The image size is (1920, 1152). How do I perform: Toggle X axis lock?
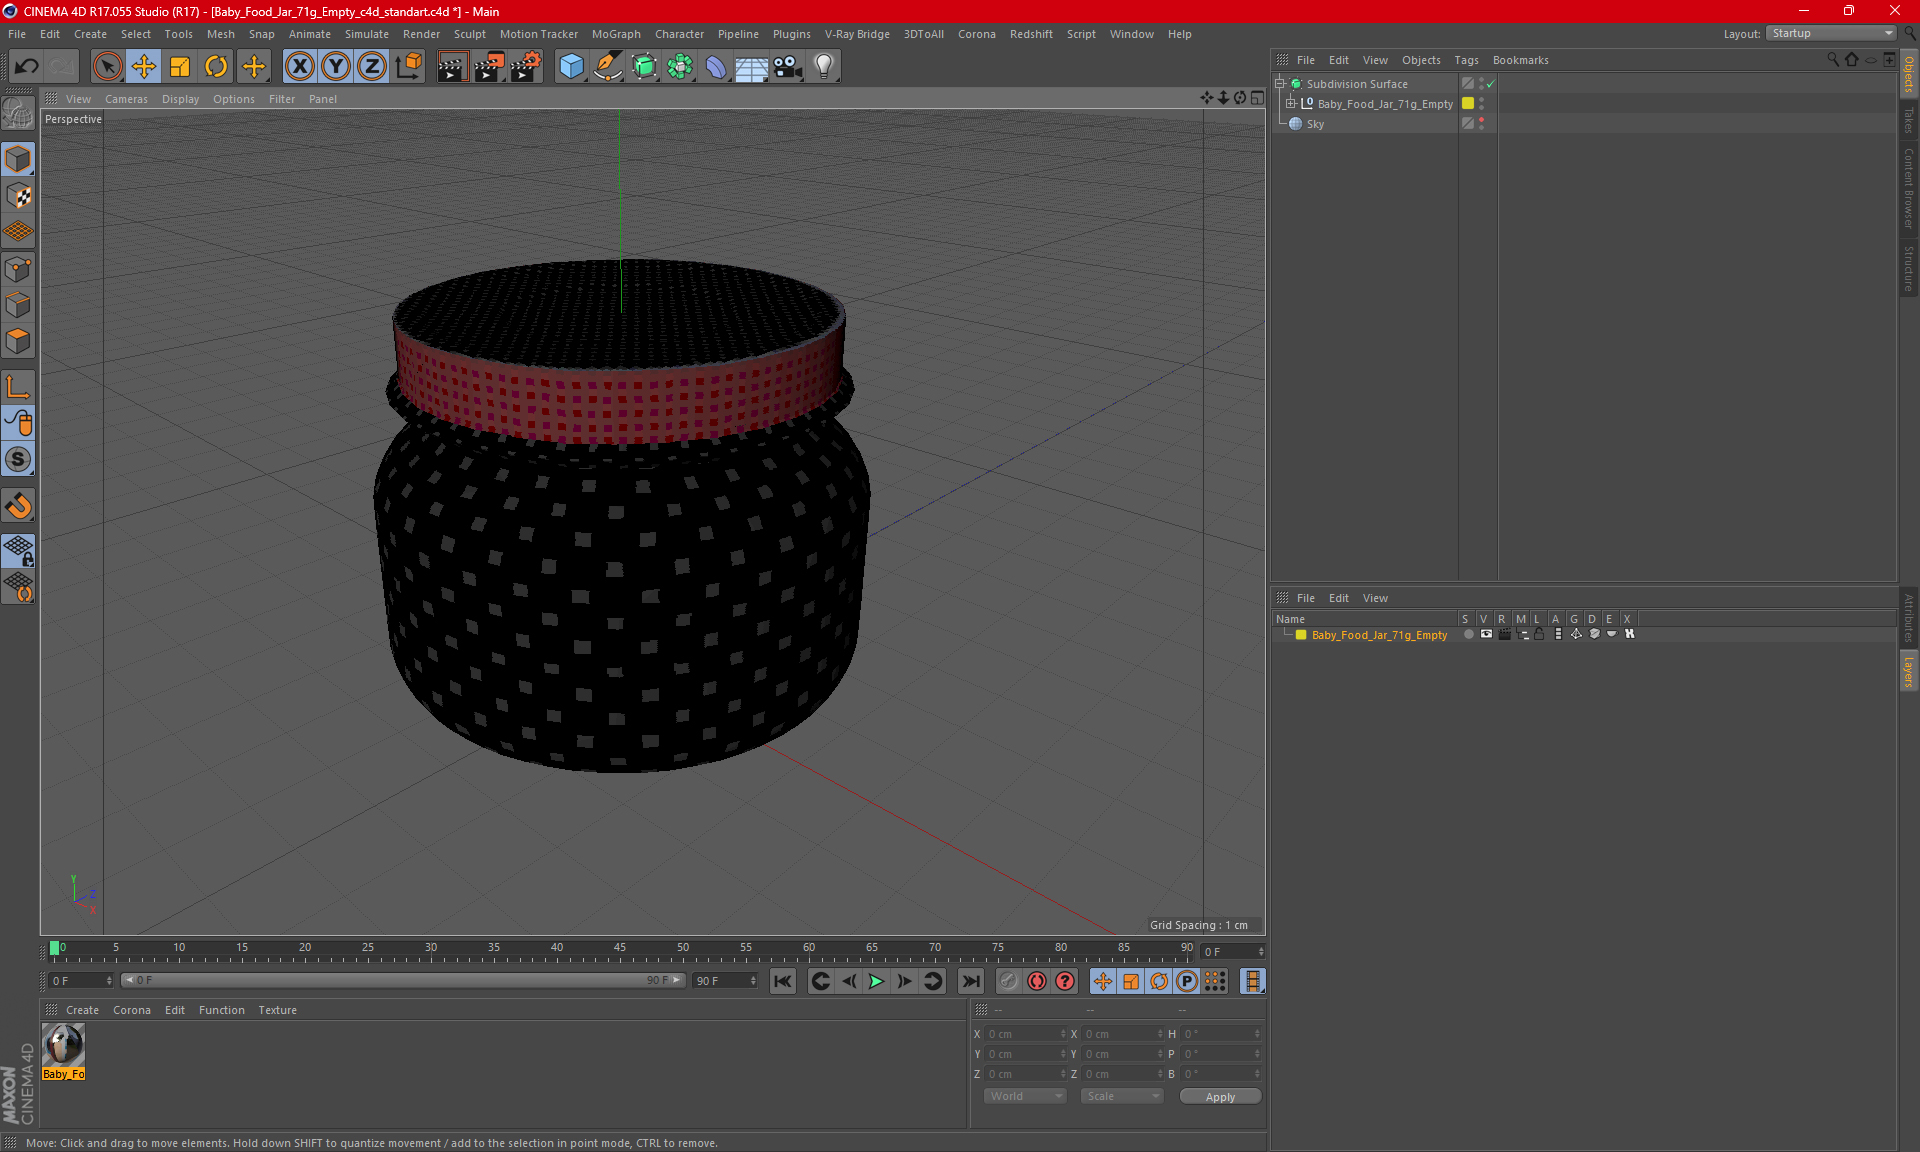(299, 66)
